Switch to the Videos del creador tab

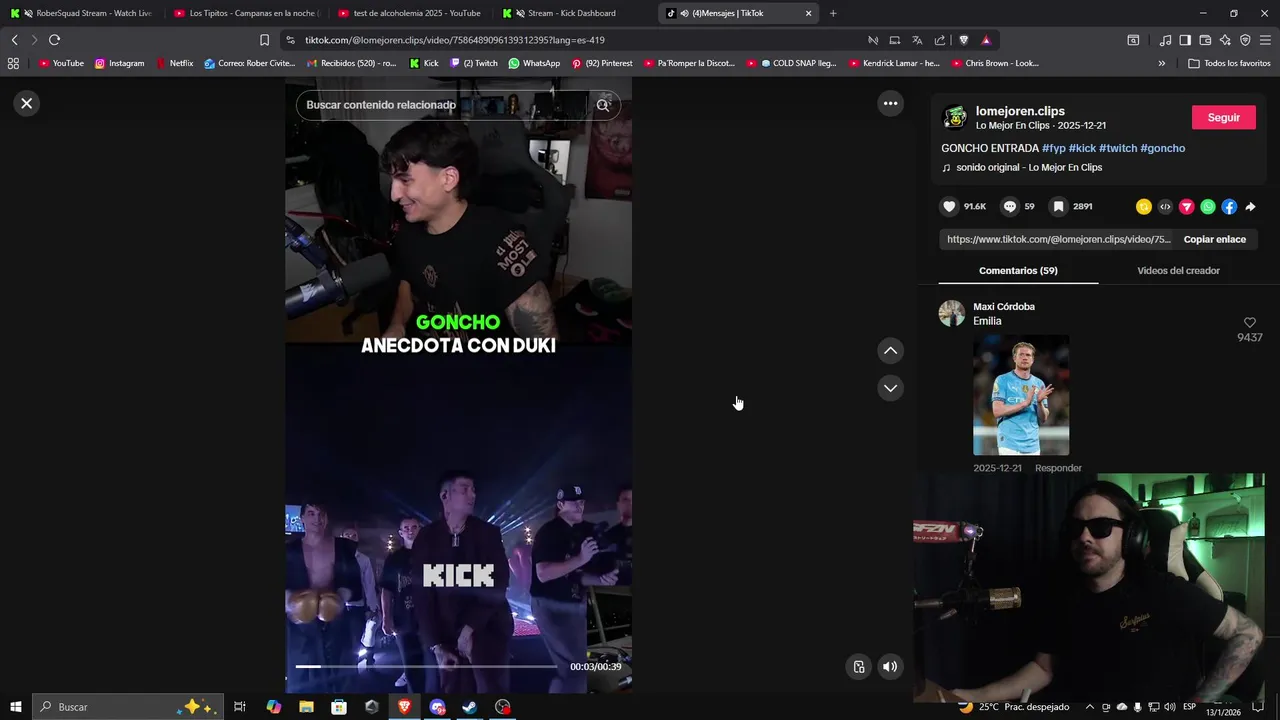[x=1178, y=270]
